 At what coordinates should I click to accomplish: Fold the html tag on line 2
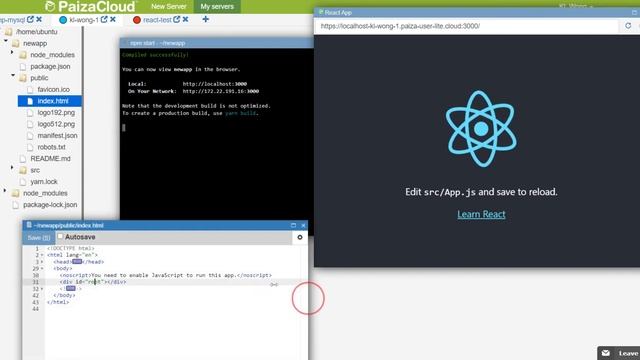click(x=42, y=255)
